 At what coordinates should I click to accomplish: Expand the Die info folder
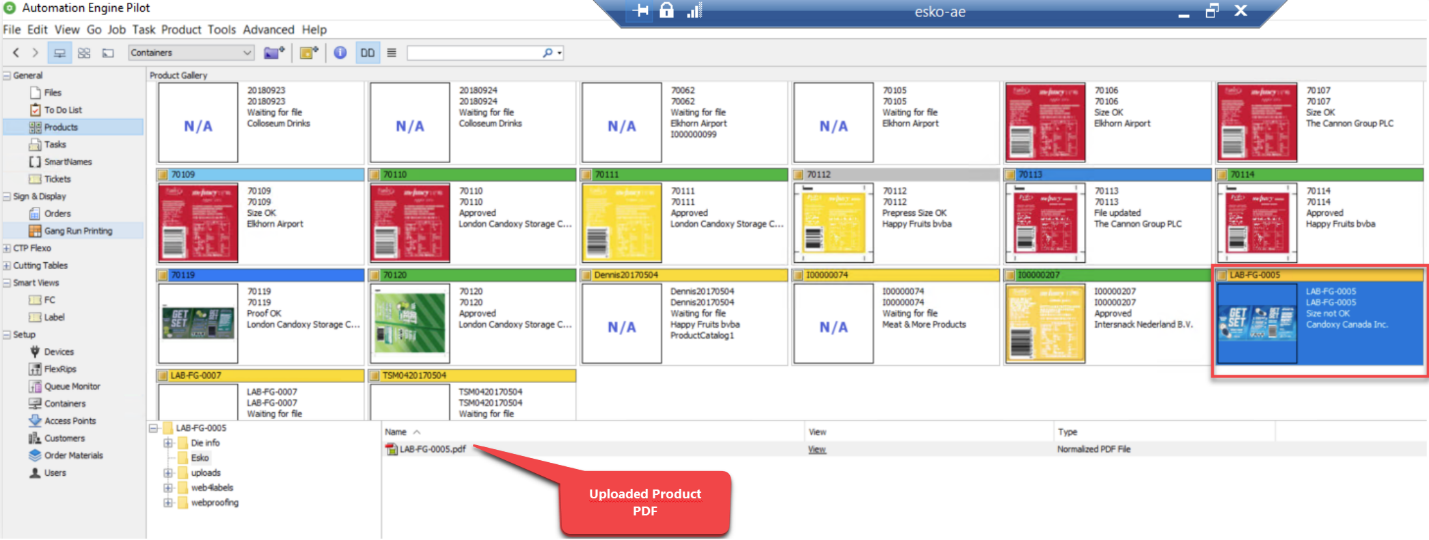(168, 443)
